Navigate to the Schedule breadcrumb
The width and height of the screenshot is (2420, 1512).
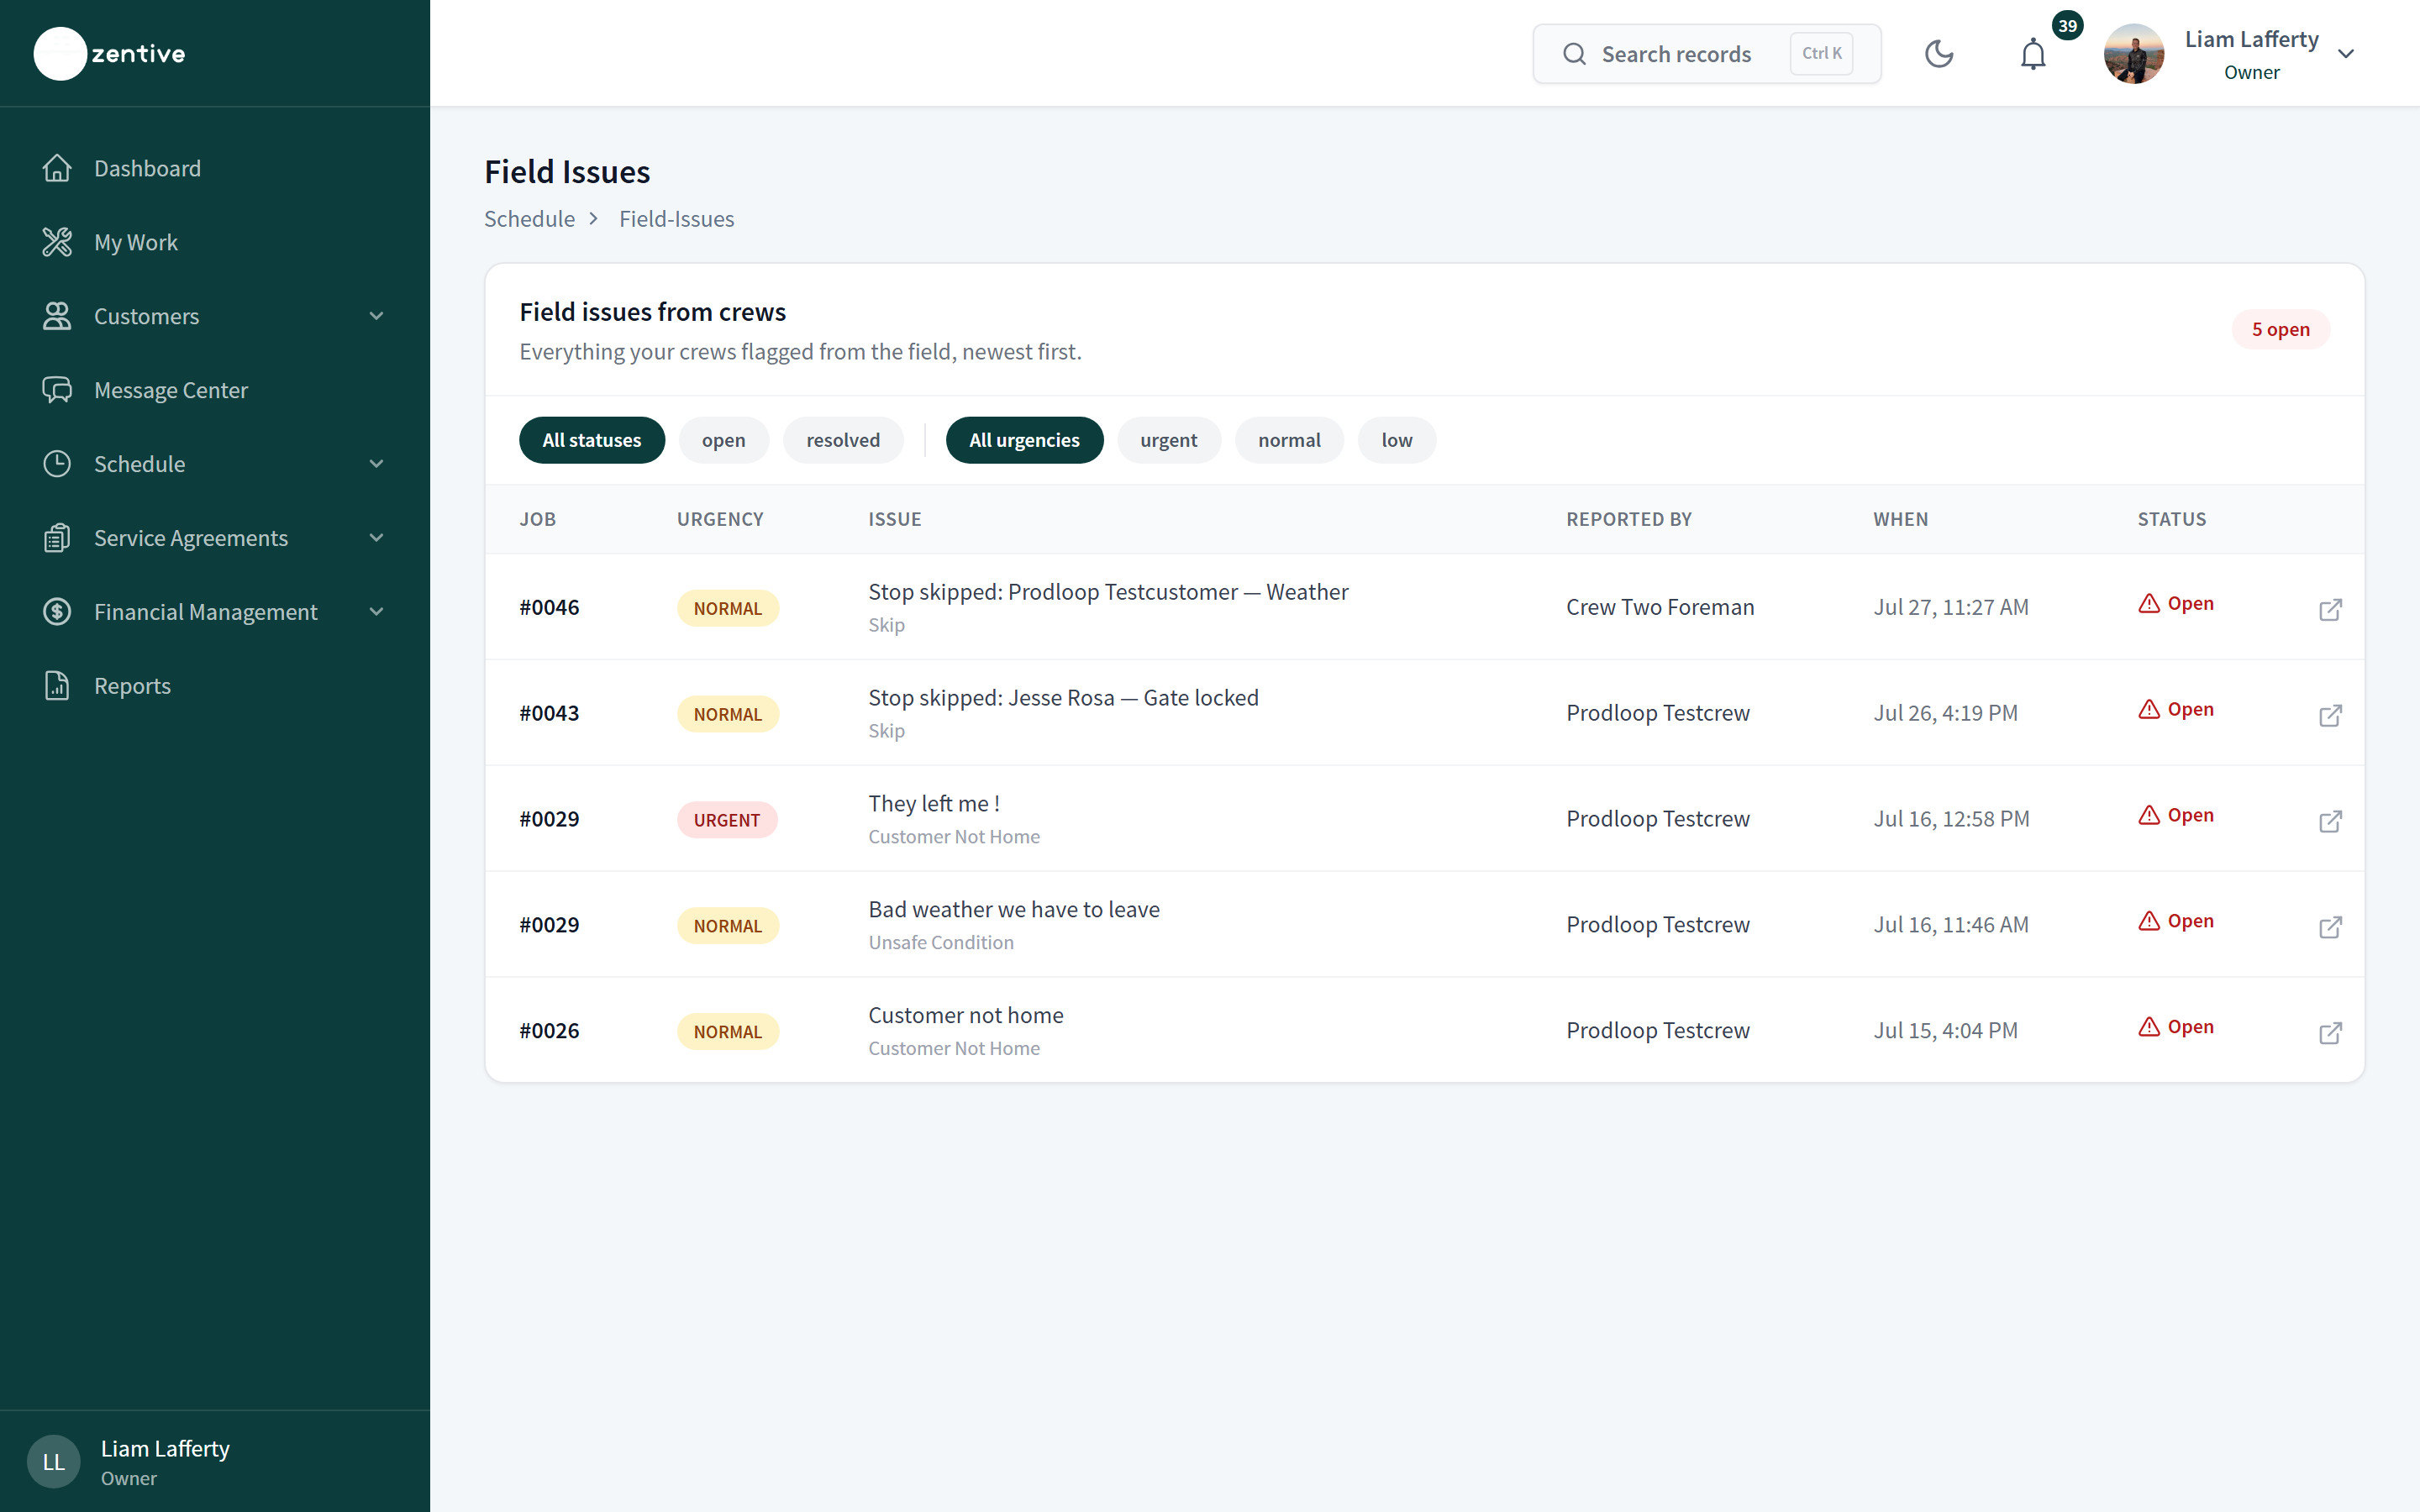point(529,219)
